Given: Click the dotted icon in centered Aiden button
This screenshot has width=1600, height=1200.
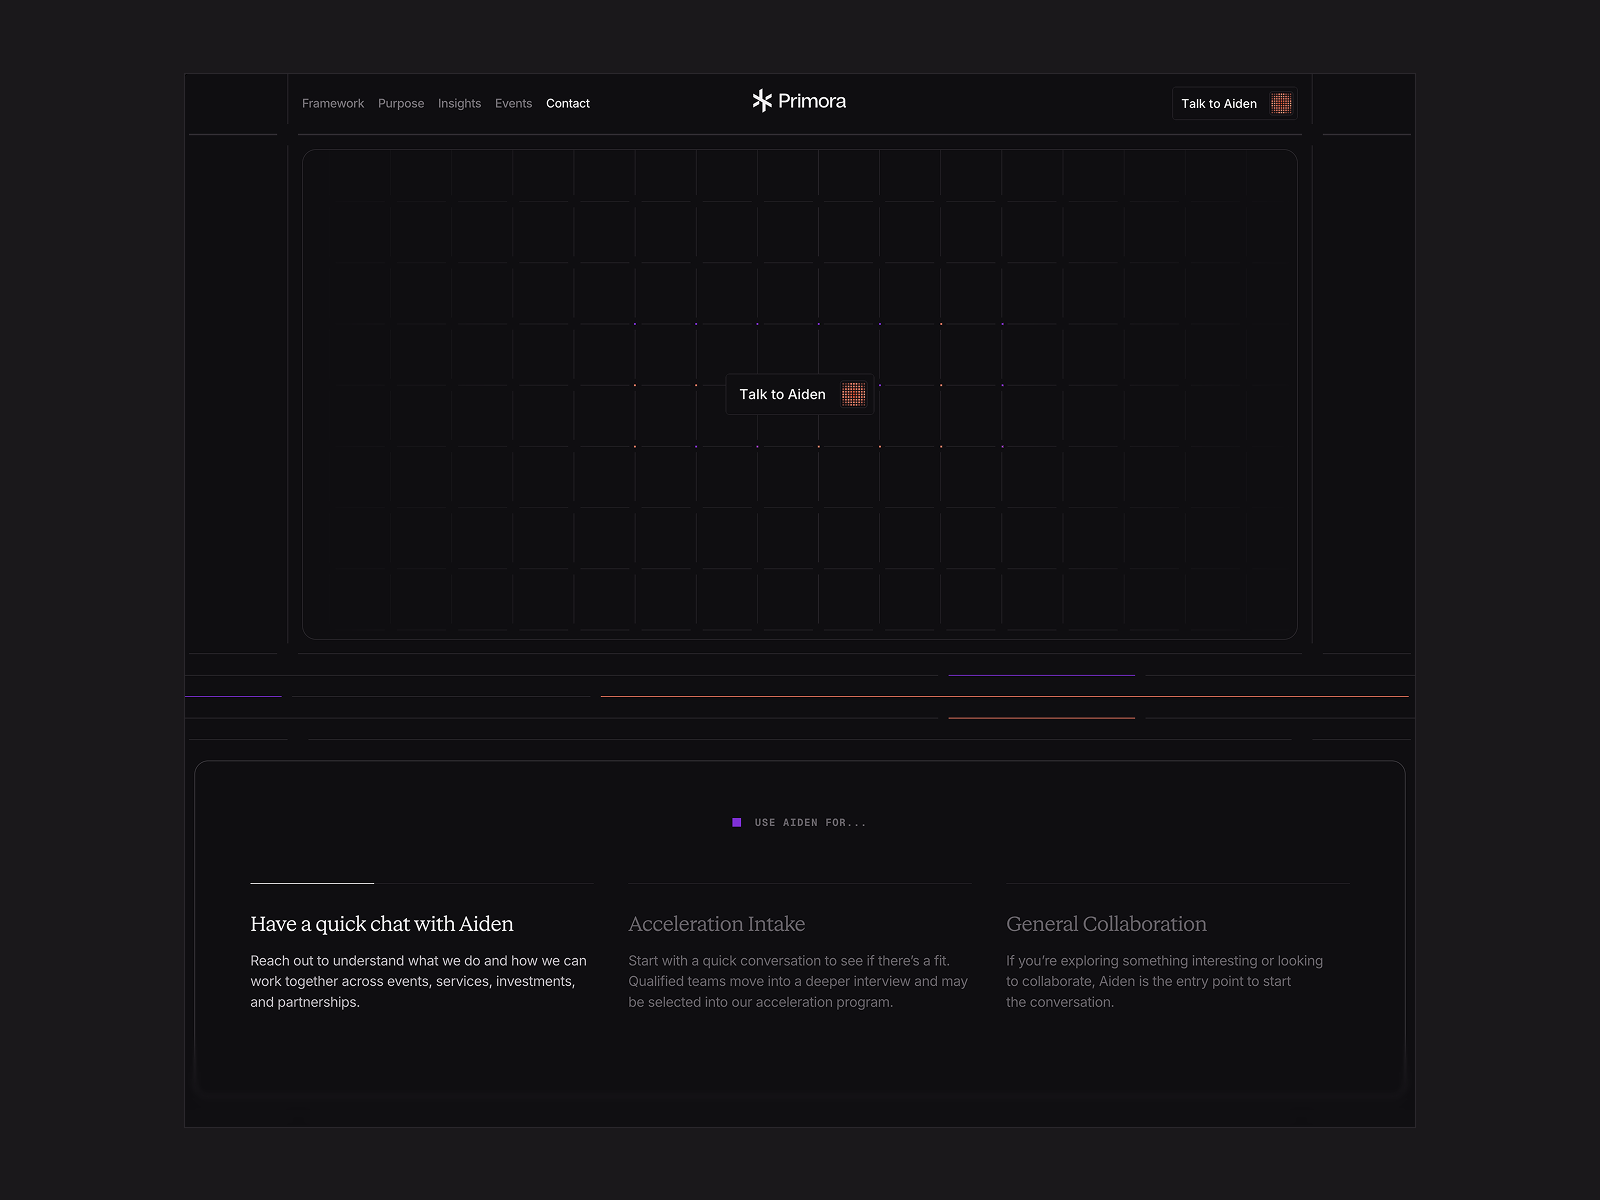Looking at the screenshot, I should pyautogui.click(x=853, y=394).
